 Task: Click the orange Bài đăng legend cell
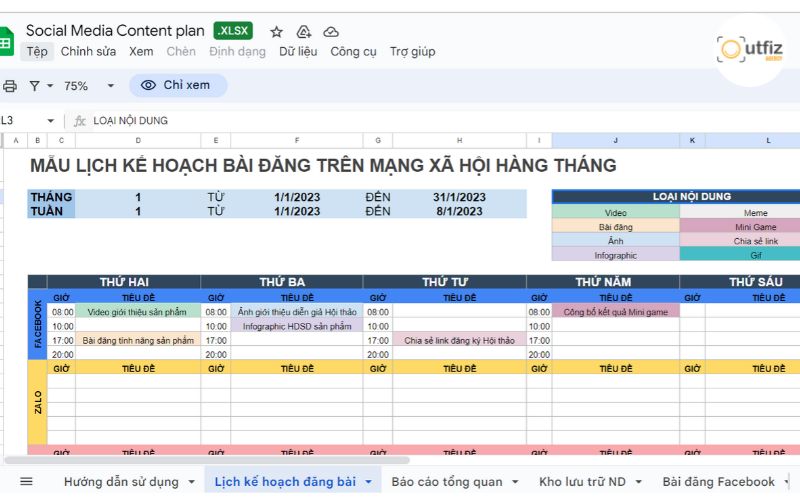[x=615, y=227]
